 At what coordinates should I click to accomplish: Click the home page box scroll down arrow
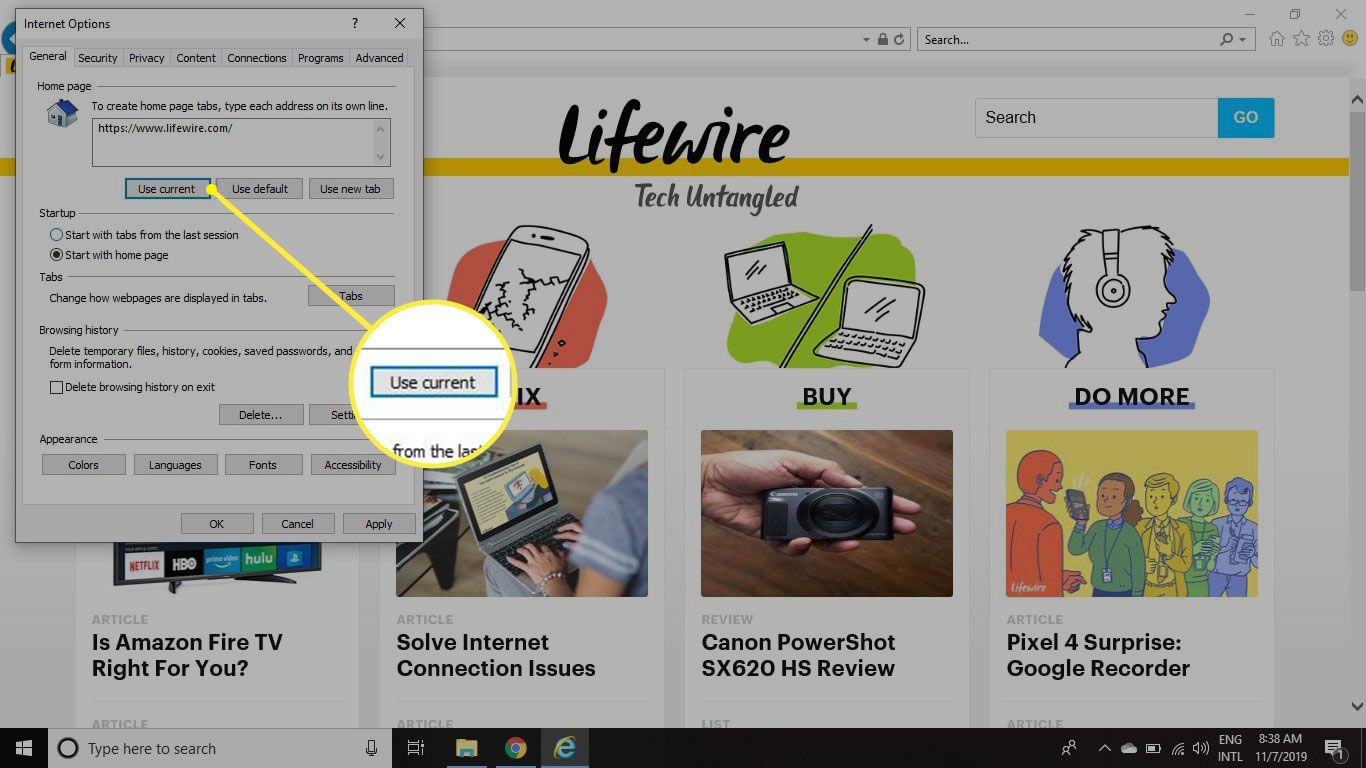(x=380, y=156)
